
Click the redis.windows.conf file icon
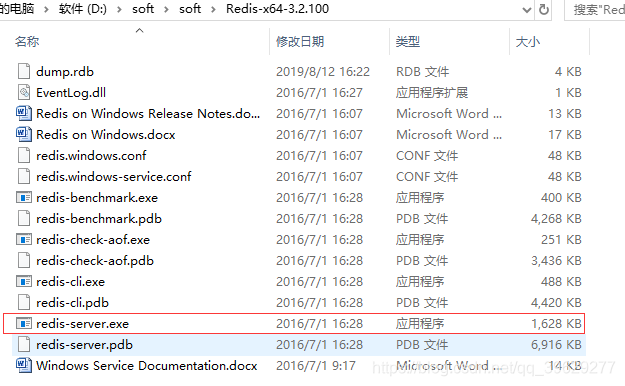point(24,156)
